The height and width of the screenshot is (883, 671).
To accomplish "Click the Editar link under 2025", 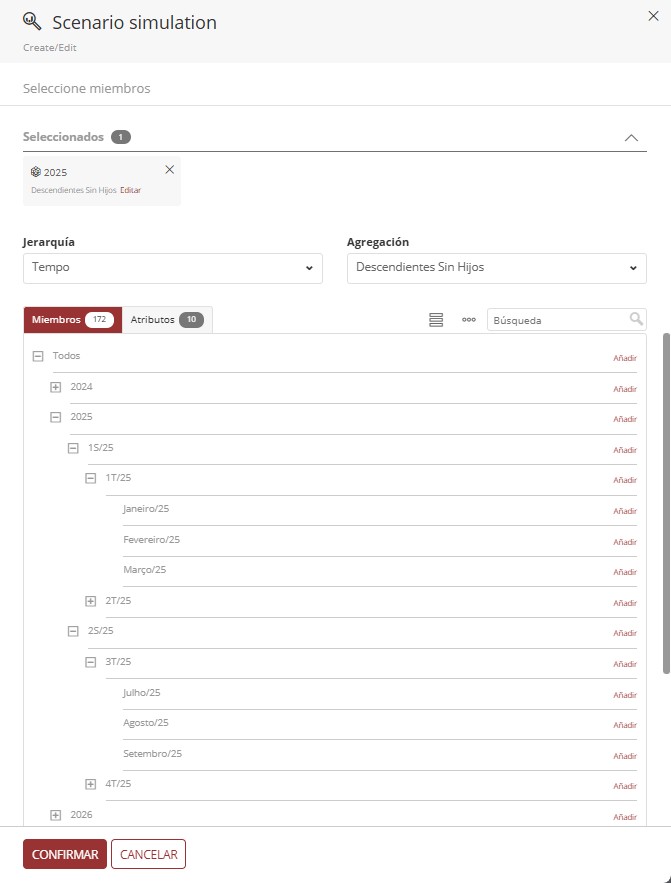I will tap(129, 189).
